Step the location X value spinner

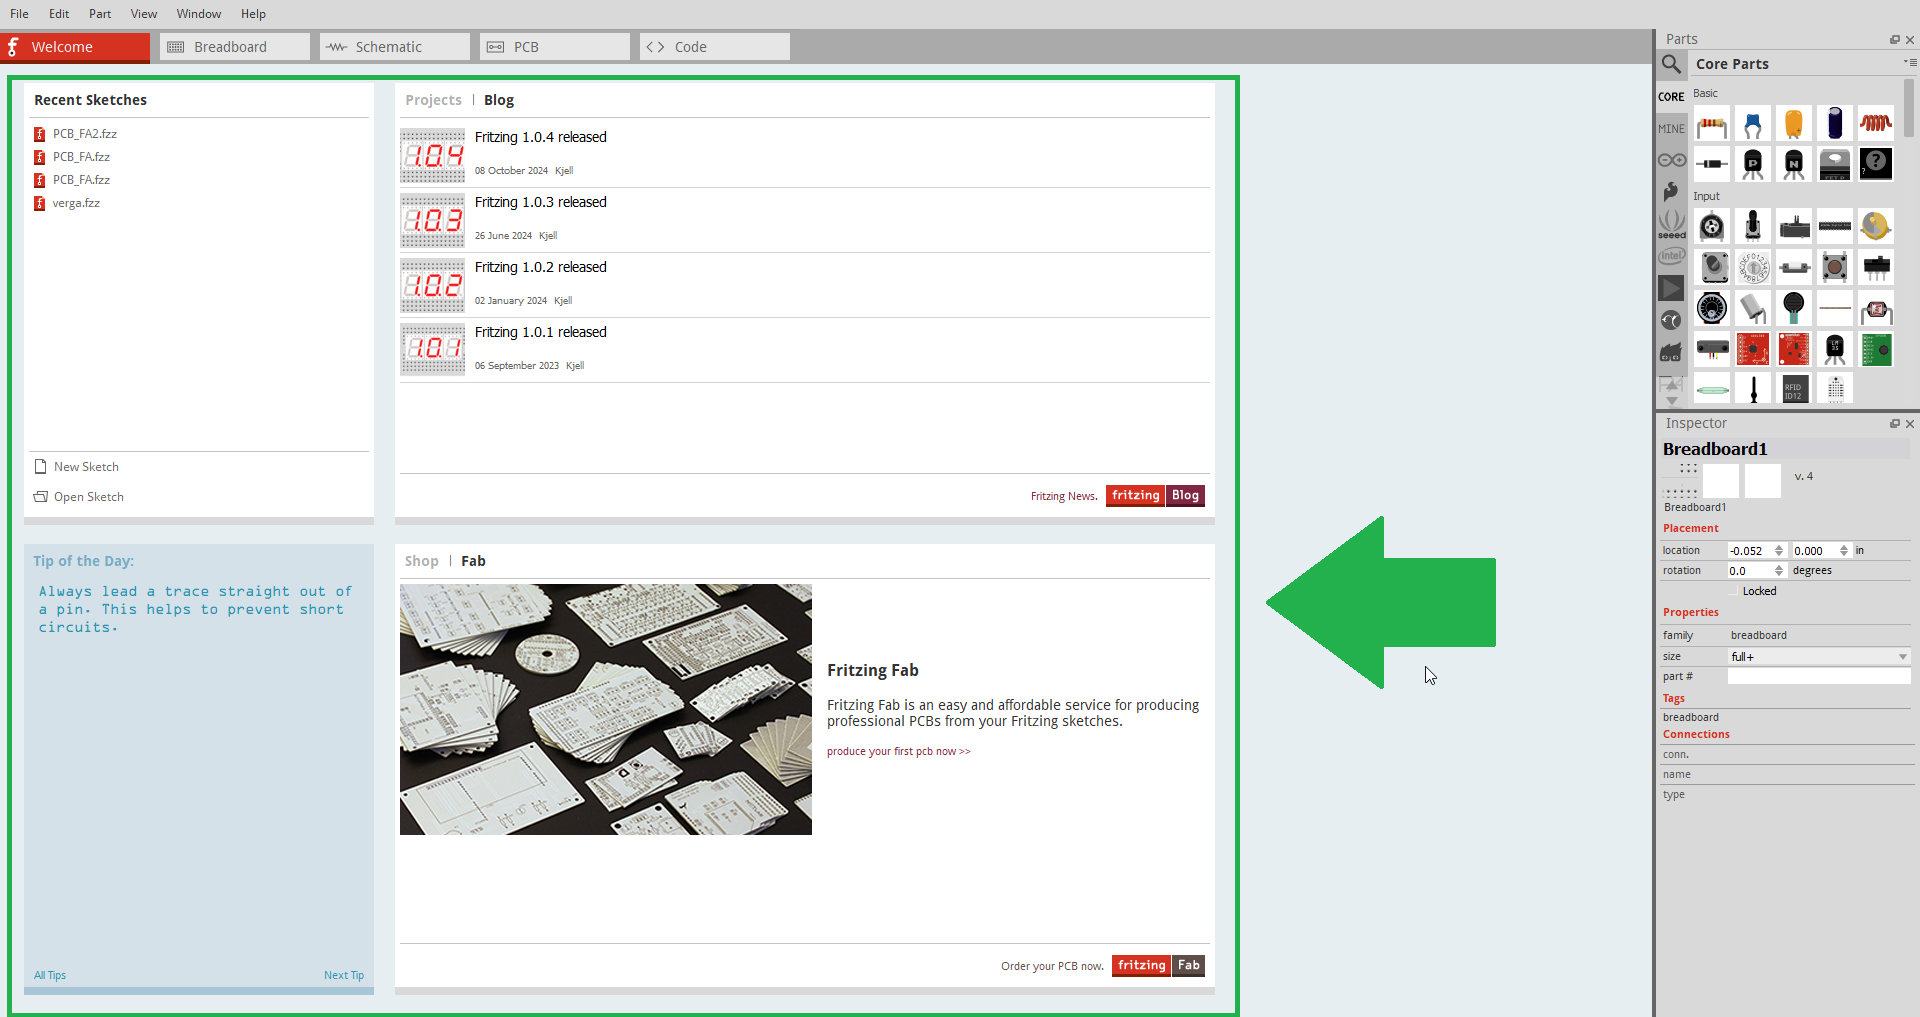click(1779, 551)
